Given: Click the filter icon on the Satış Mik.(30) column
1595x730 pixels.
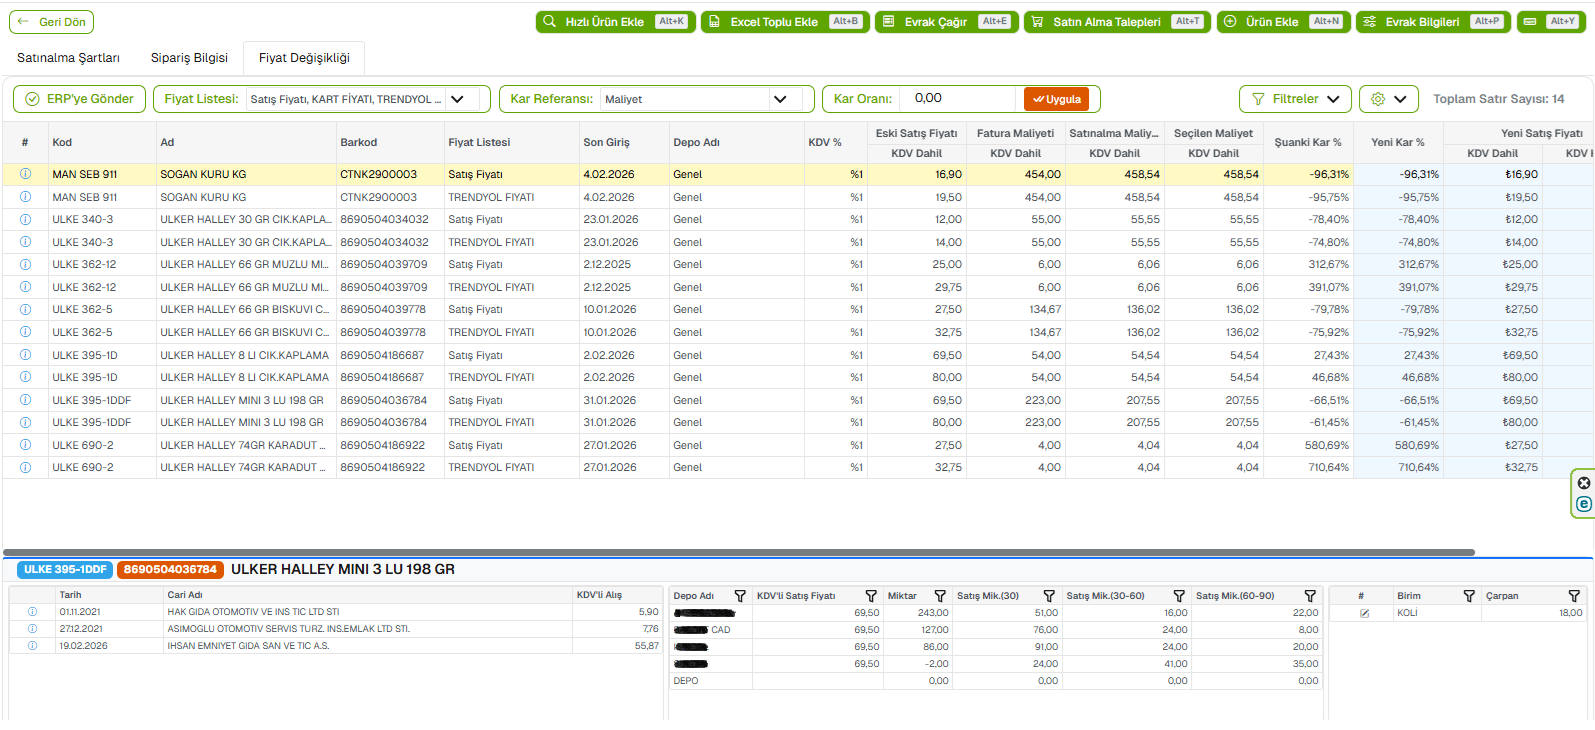Looking at the screenshot, I should [1049, 596].
